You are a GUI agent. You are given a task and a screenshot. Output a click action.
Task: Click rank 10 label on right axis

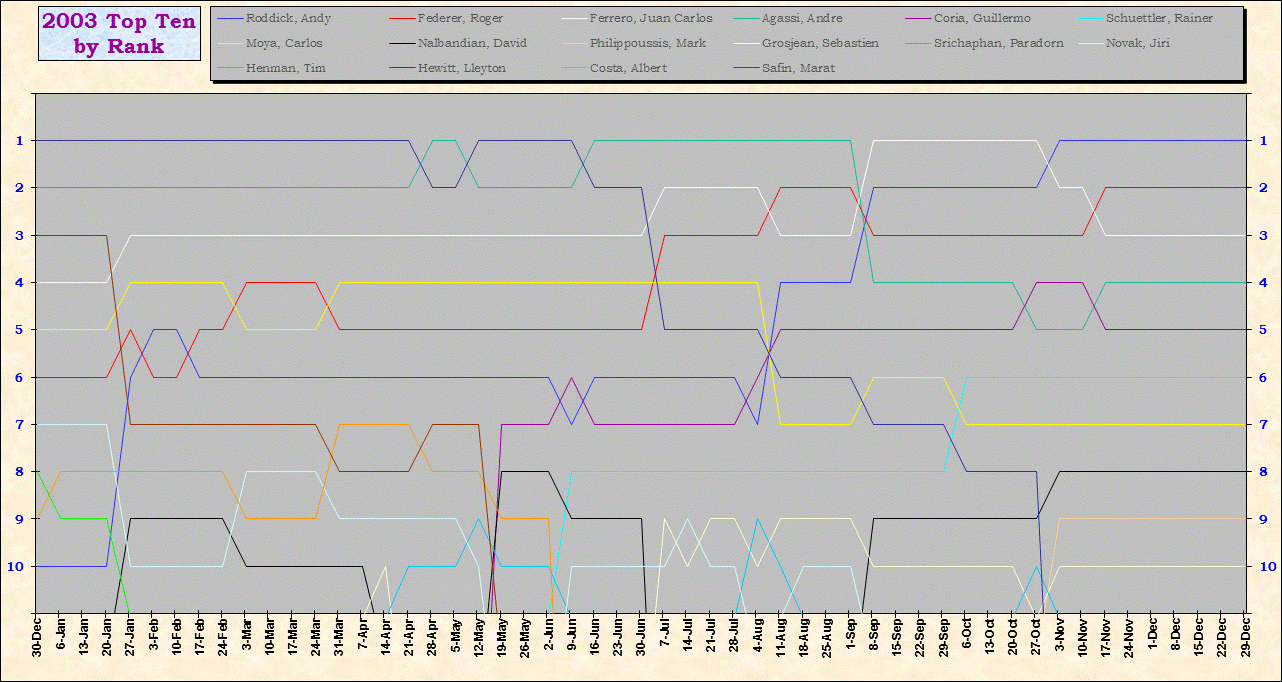[x=1265, y=566]
